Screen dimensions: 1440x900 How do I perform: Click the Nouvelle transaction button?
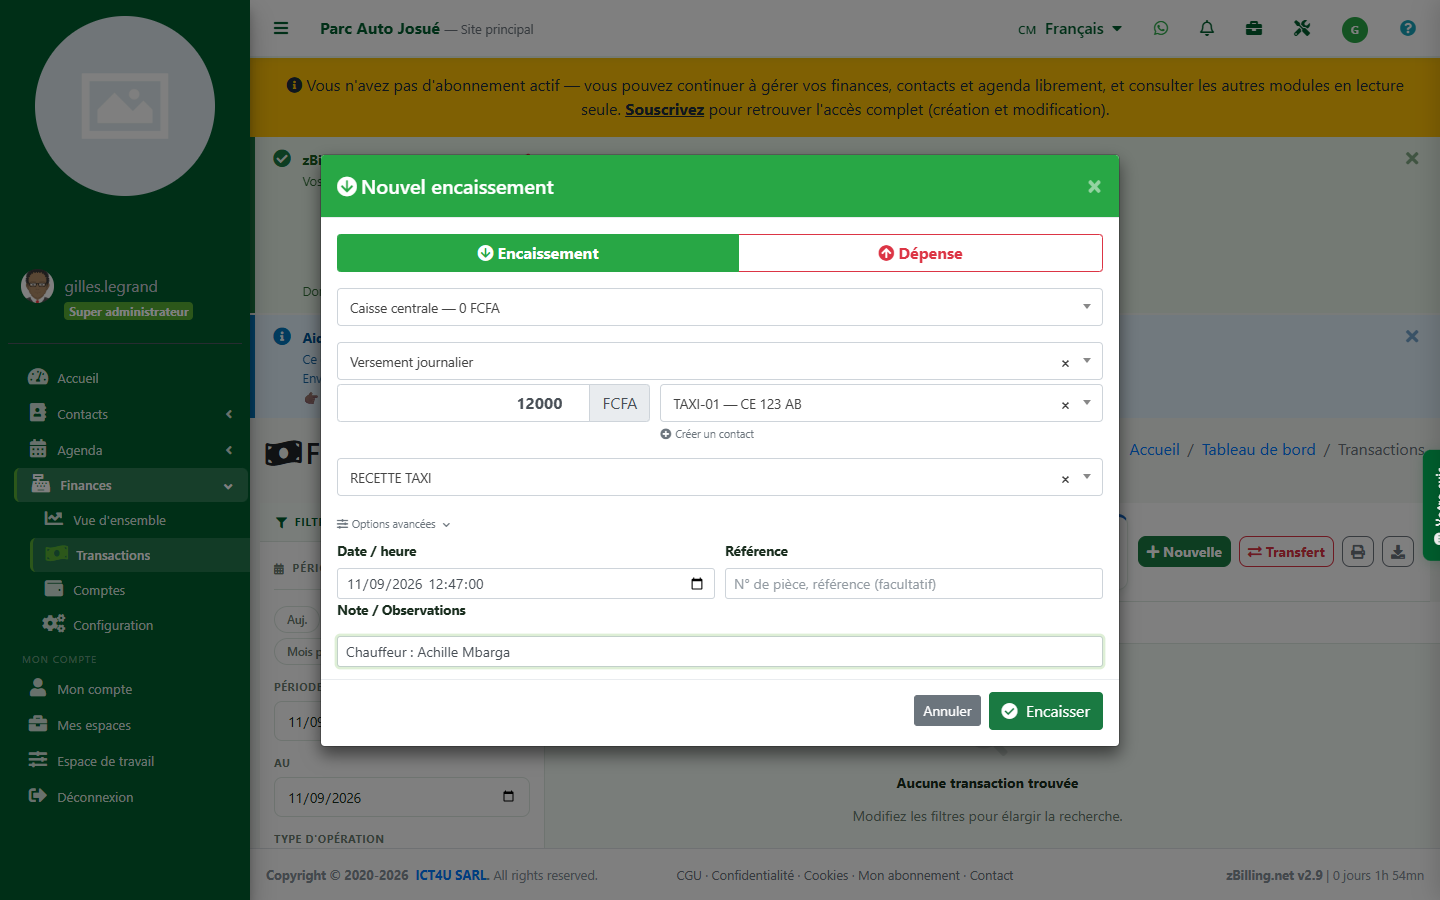tap(1184, 552)
